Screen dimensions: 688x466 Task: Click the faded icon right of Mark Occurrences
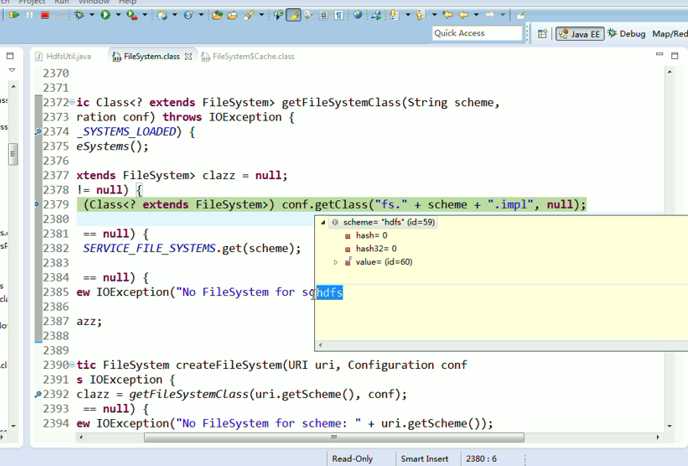point(308,15)
